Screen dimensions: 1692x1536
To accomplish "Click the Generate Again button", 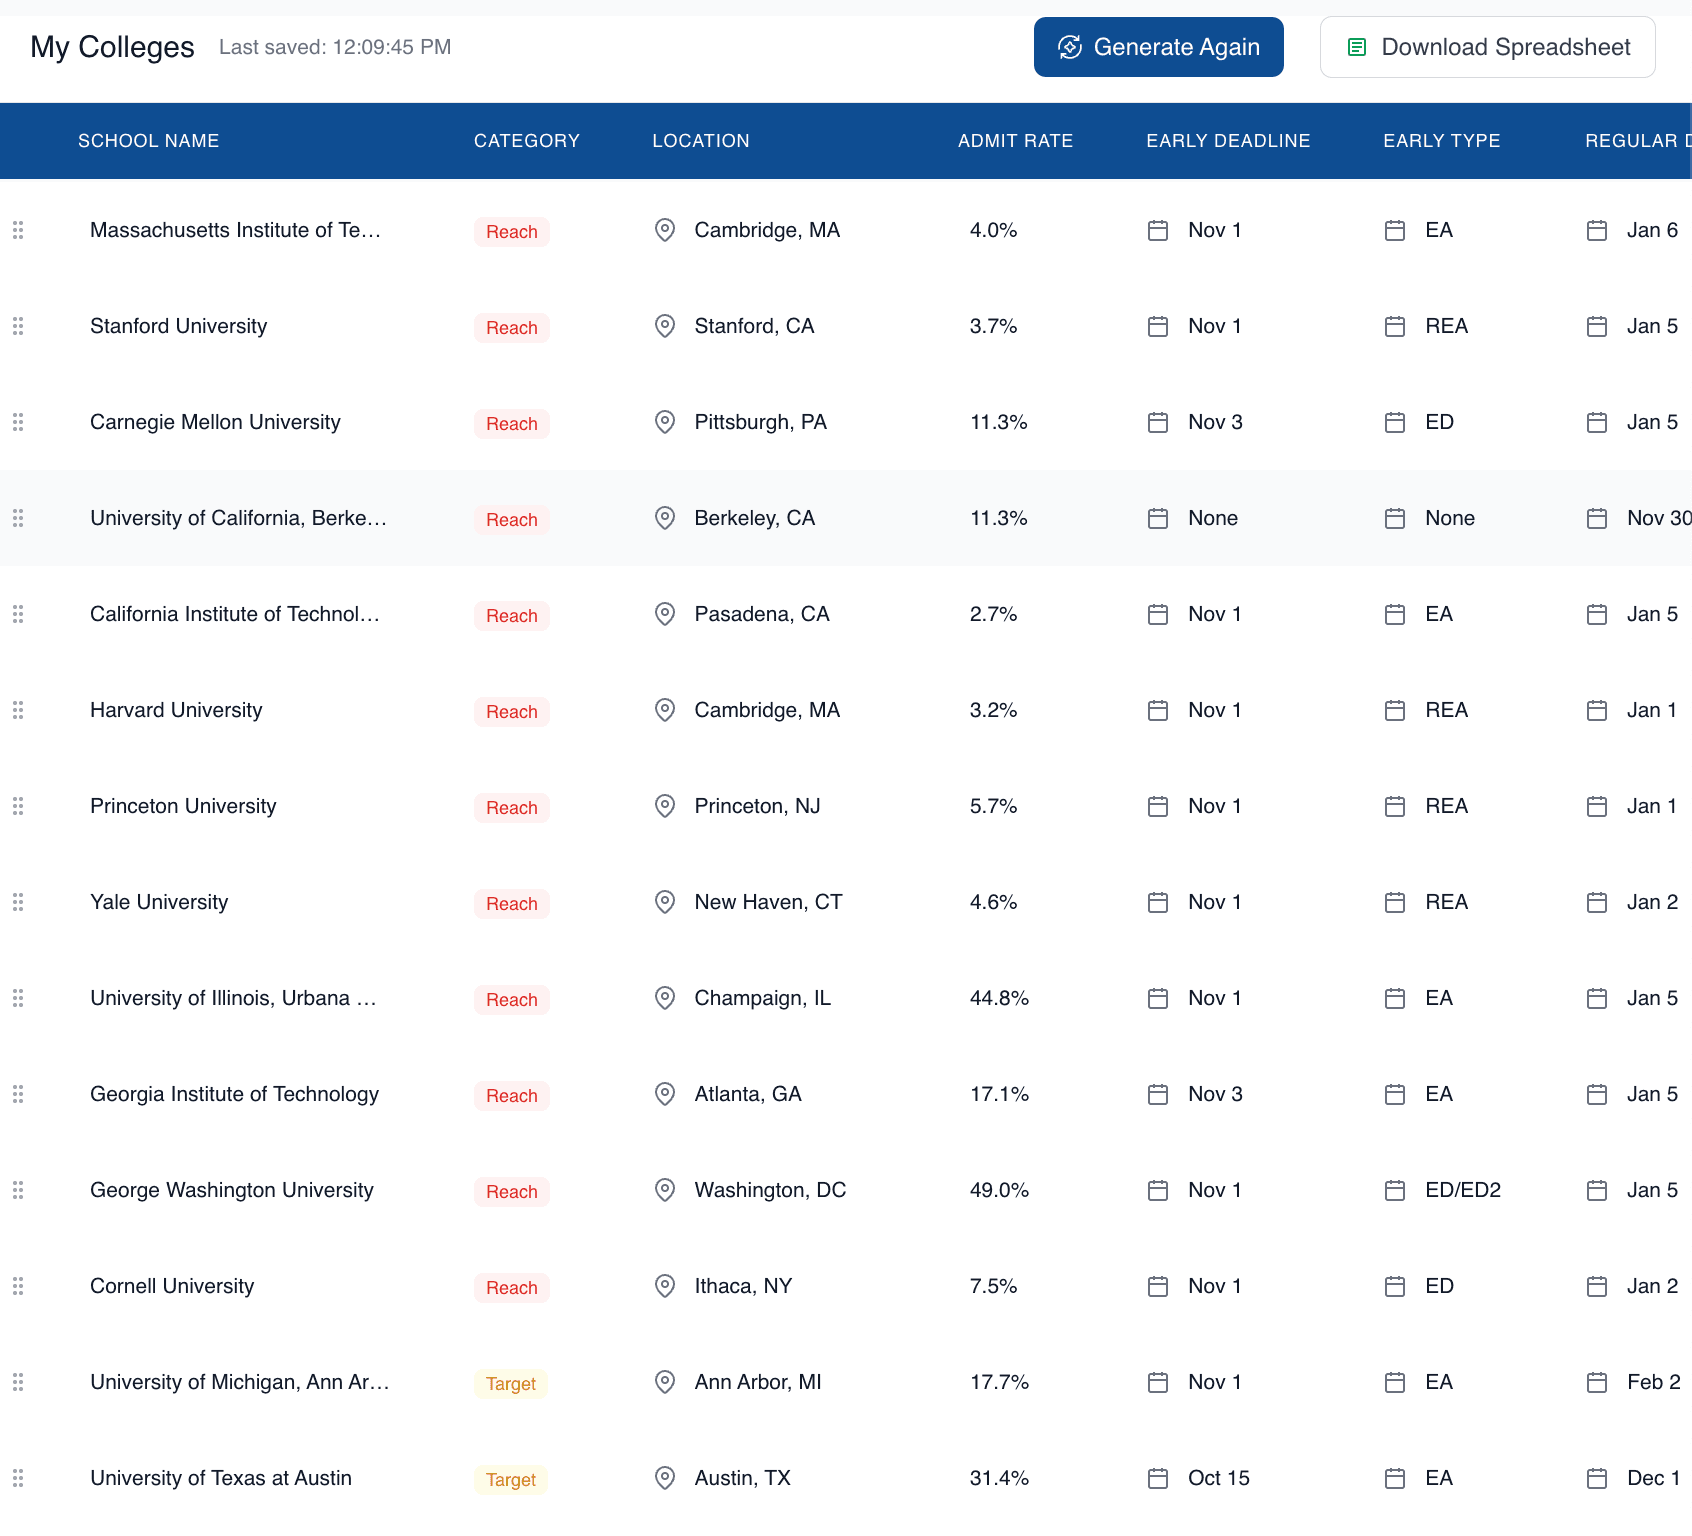I will point(1158,46).
